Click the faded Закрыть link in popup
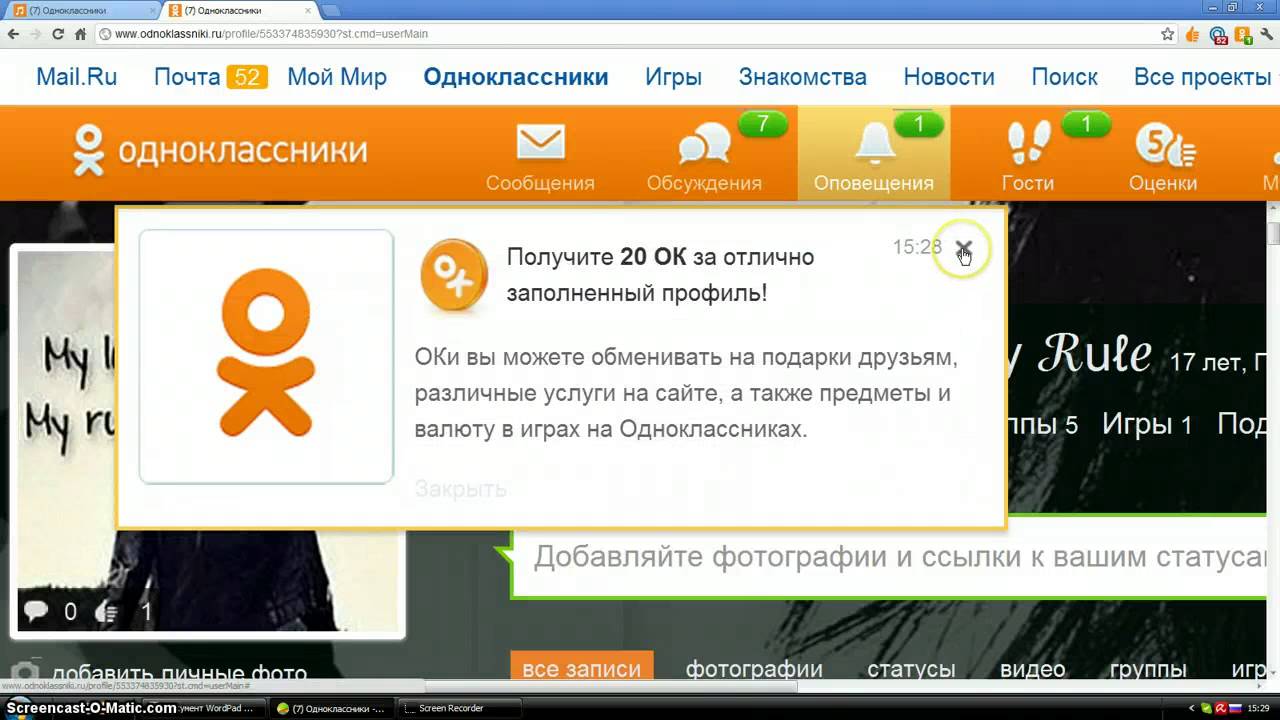Screen dimensions: 1280x720 tap(460, 489)
